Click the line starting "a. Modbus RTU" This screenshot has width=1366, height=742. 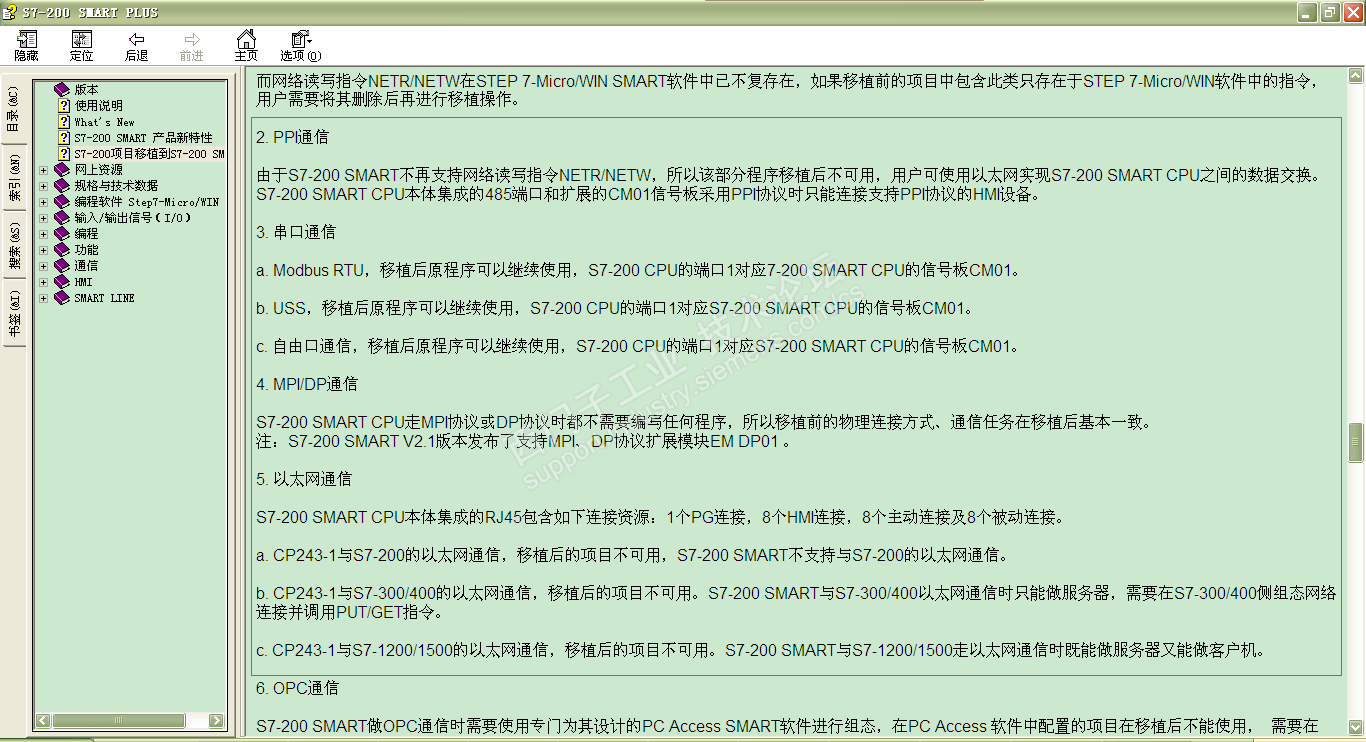(x=639, y=270)
